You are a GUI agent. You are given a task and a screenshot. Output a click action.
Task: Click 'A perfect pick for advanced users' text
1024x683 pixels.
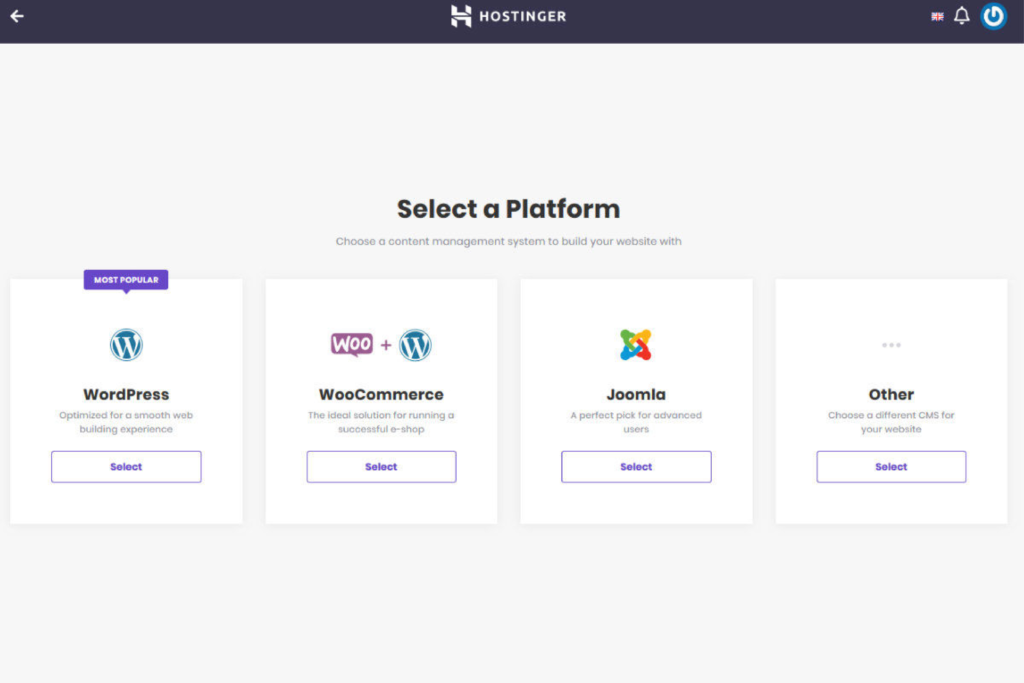click(636, 422)
